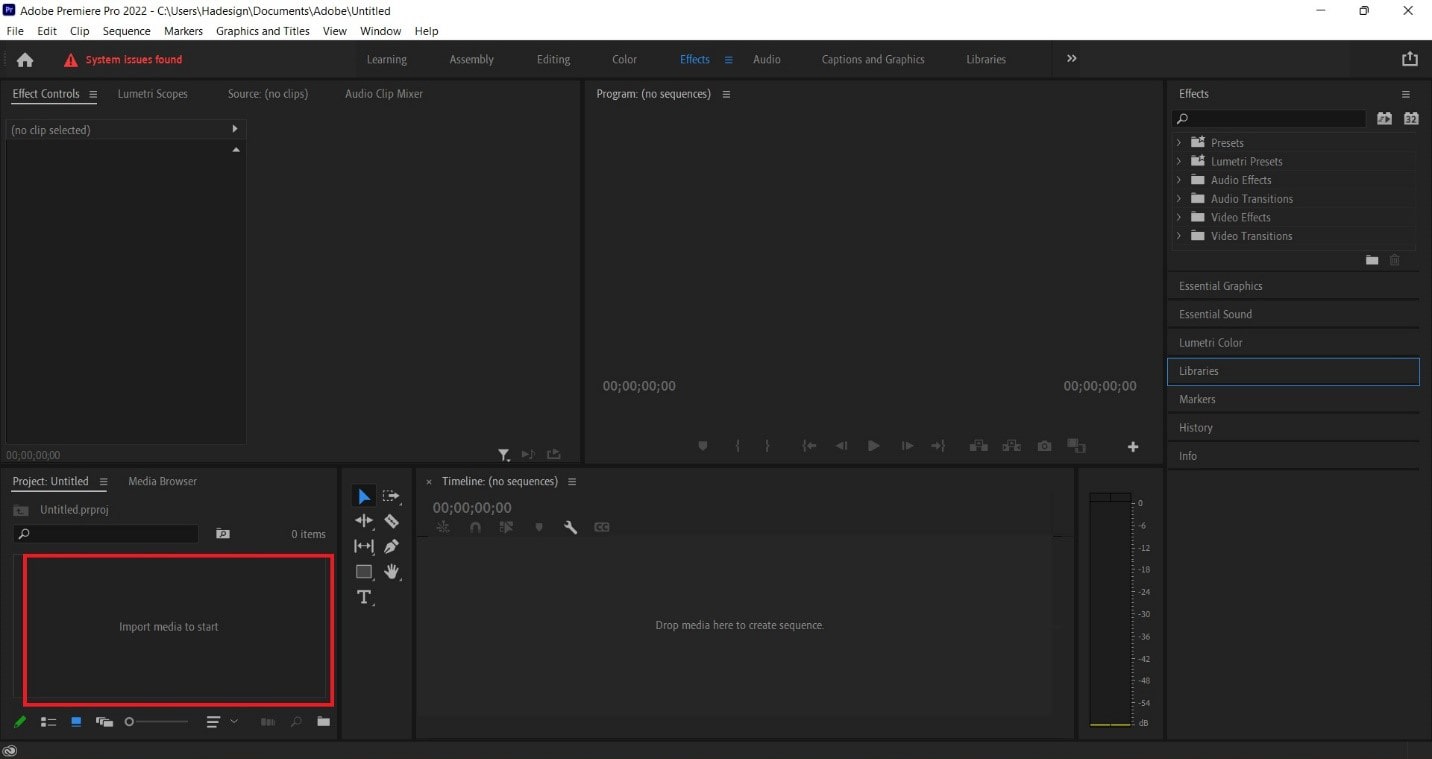Screen dimensions: 1432x759
Task: Create new custom bin in Effects panel
Action: [x=1372, y=260]
